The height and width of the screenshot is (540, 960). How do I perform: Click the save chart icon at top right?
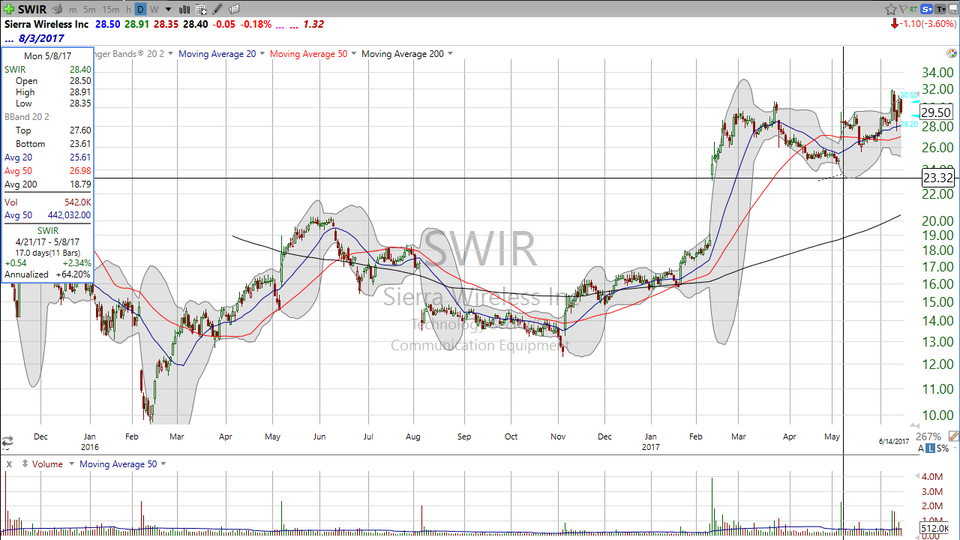point(953,9)
